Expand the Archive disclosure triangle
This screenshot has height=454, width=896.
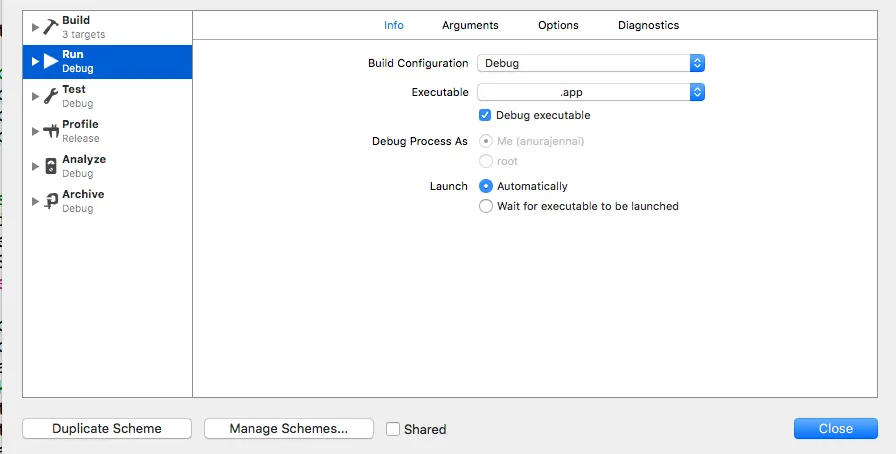pos(35,201)
